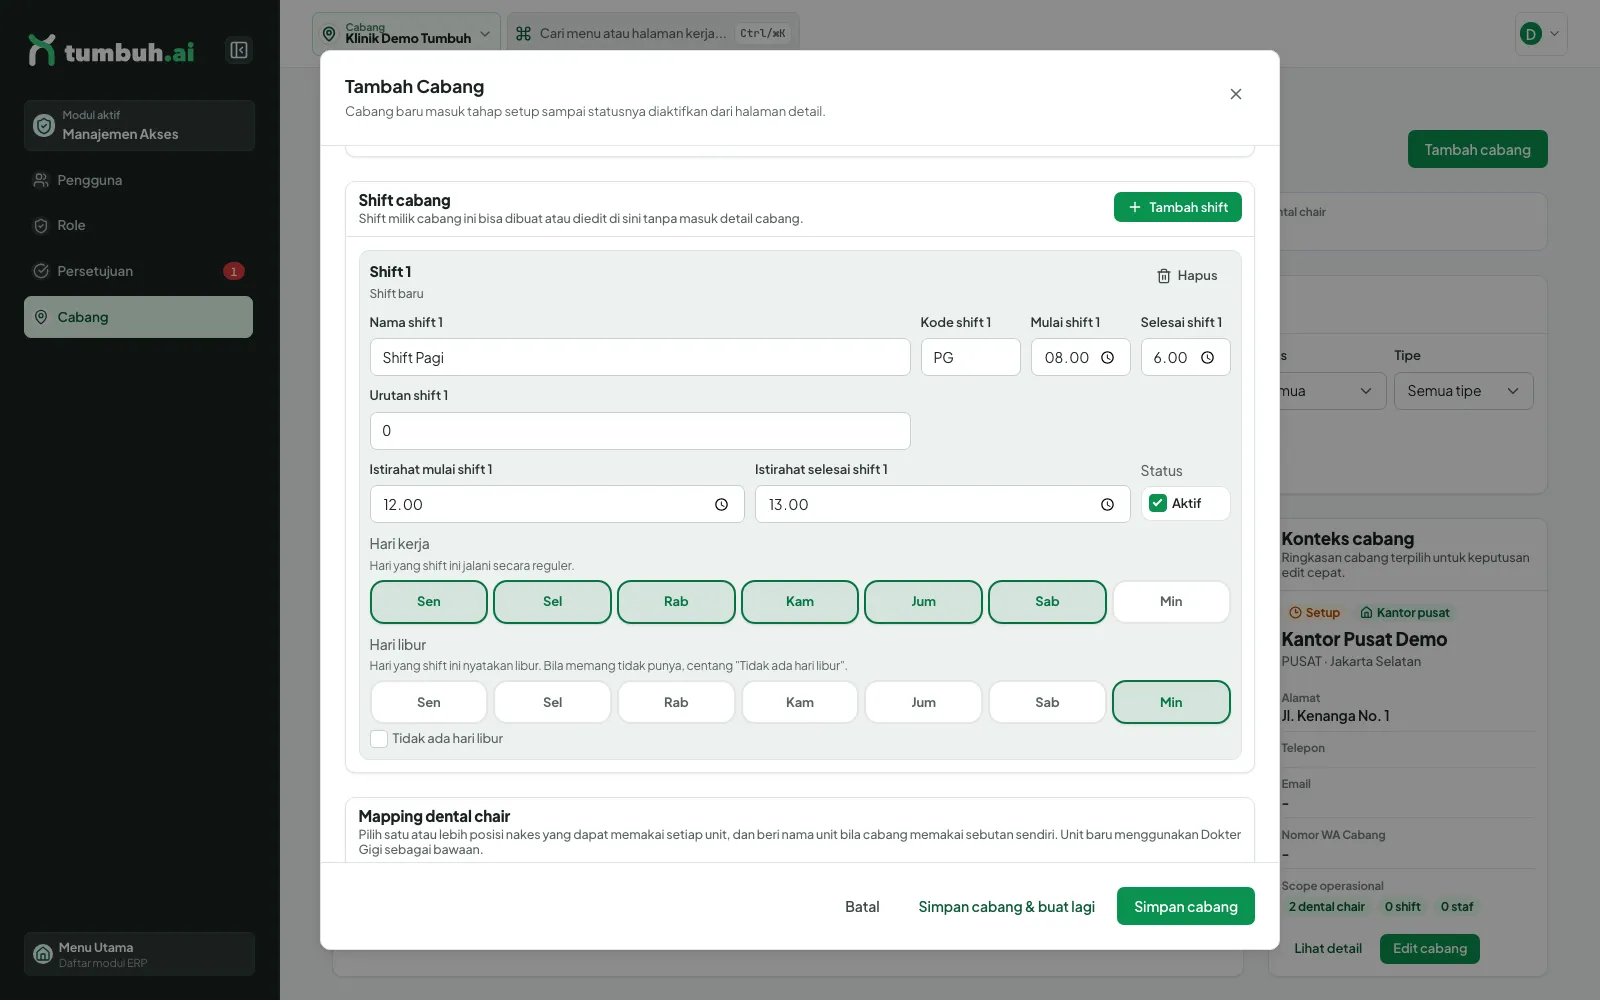Click Edit cabang in background page
The width and height of the screenshot is (1600, 1000).
point(1430,949)
